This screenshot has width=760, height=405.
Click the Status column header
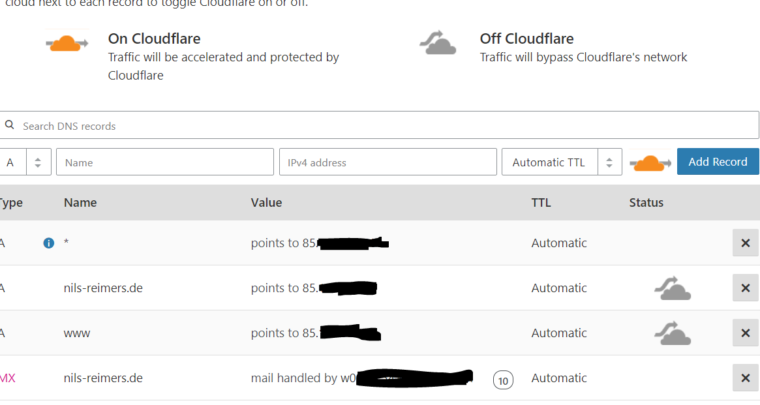(646, 202)
